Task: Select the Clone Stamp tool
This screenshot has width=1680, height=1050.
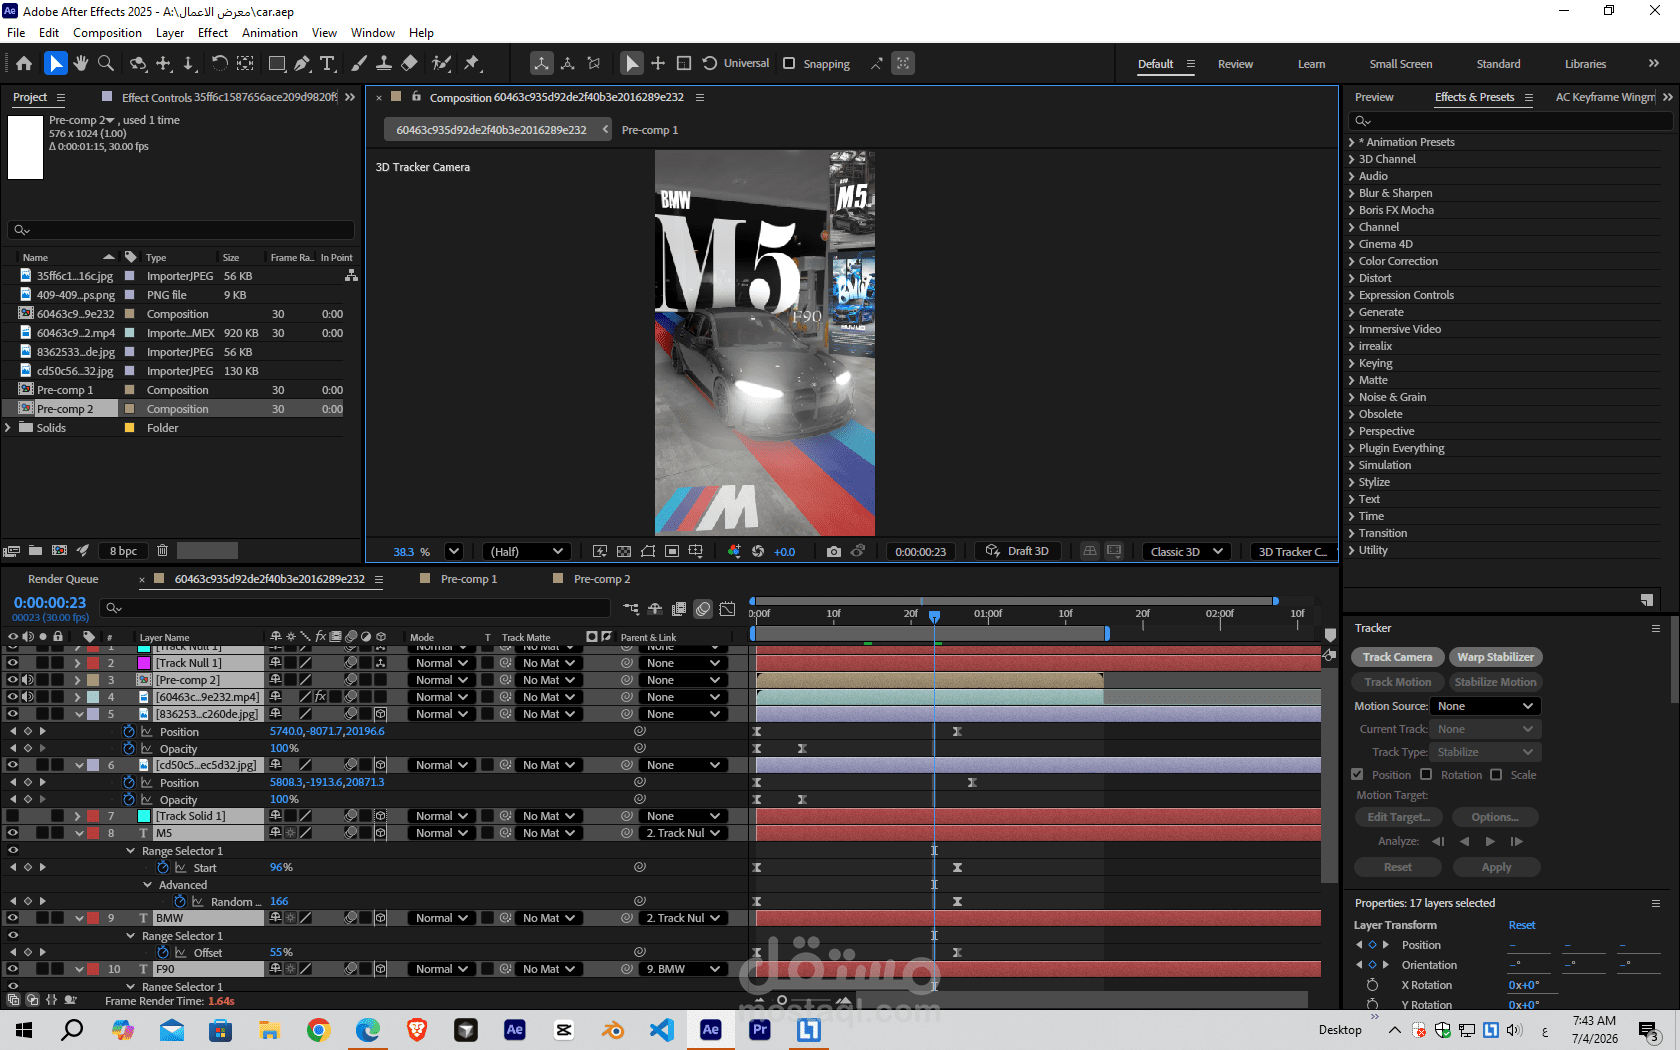Action: pos(384,63)
